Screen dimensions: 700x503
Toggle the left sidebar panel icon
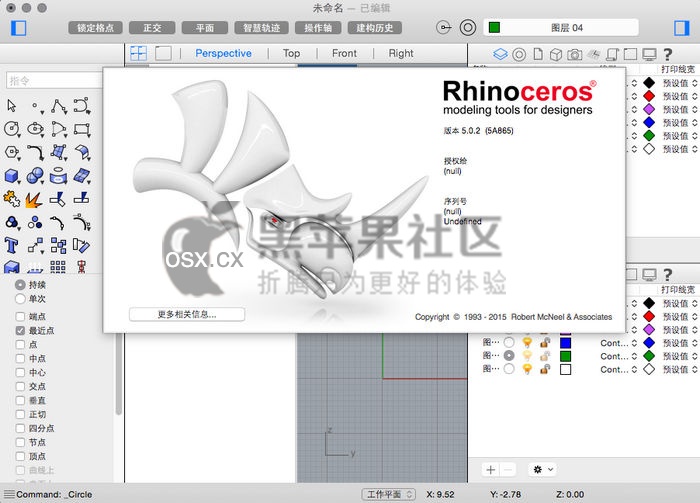pos(18,28)
